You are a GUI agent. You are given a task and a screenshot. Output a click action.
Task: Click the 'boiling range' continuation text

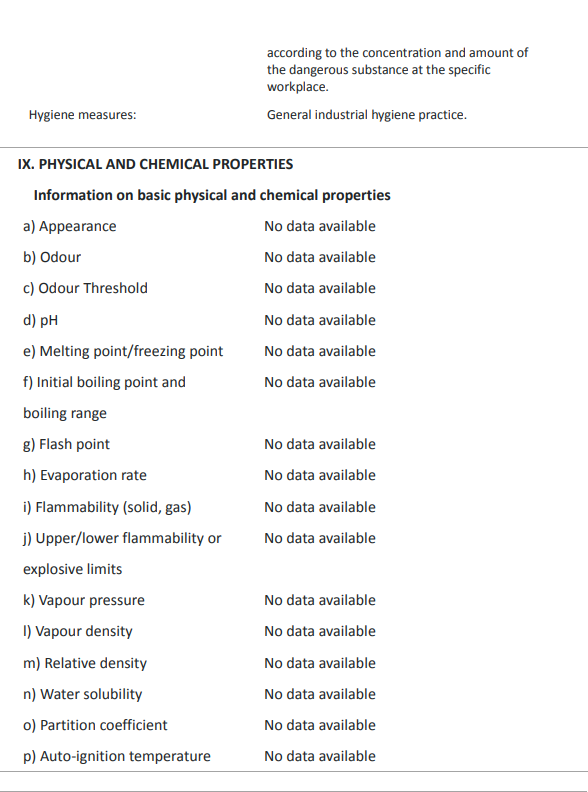coord(65,414)
